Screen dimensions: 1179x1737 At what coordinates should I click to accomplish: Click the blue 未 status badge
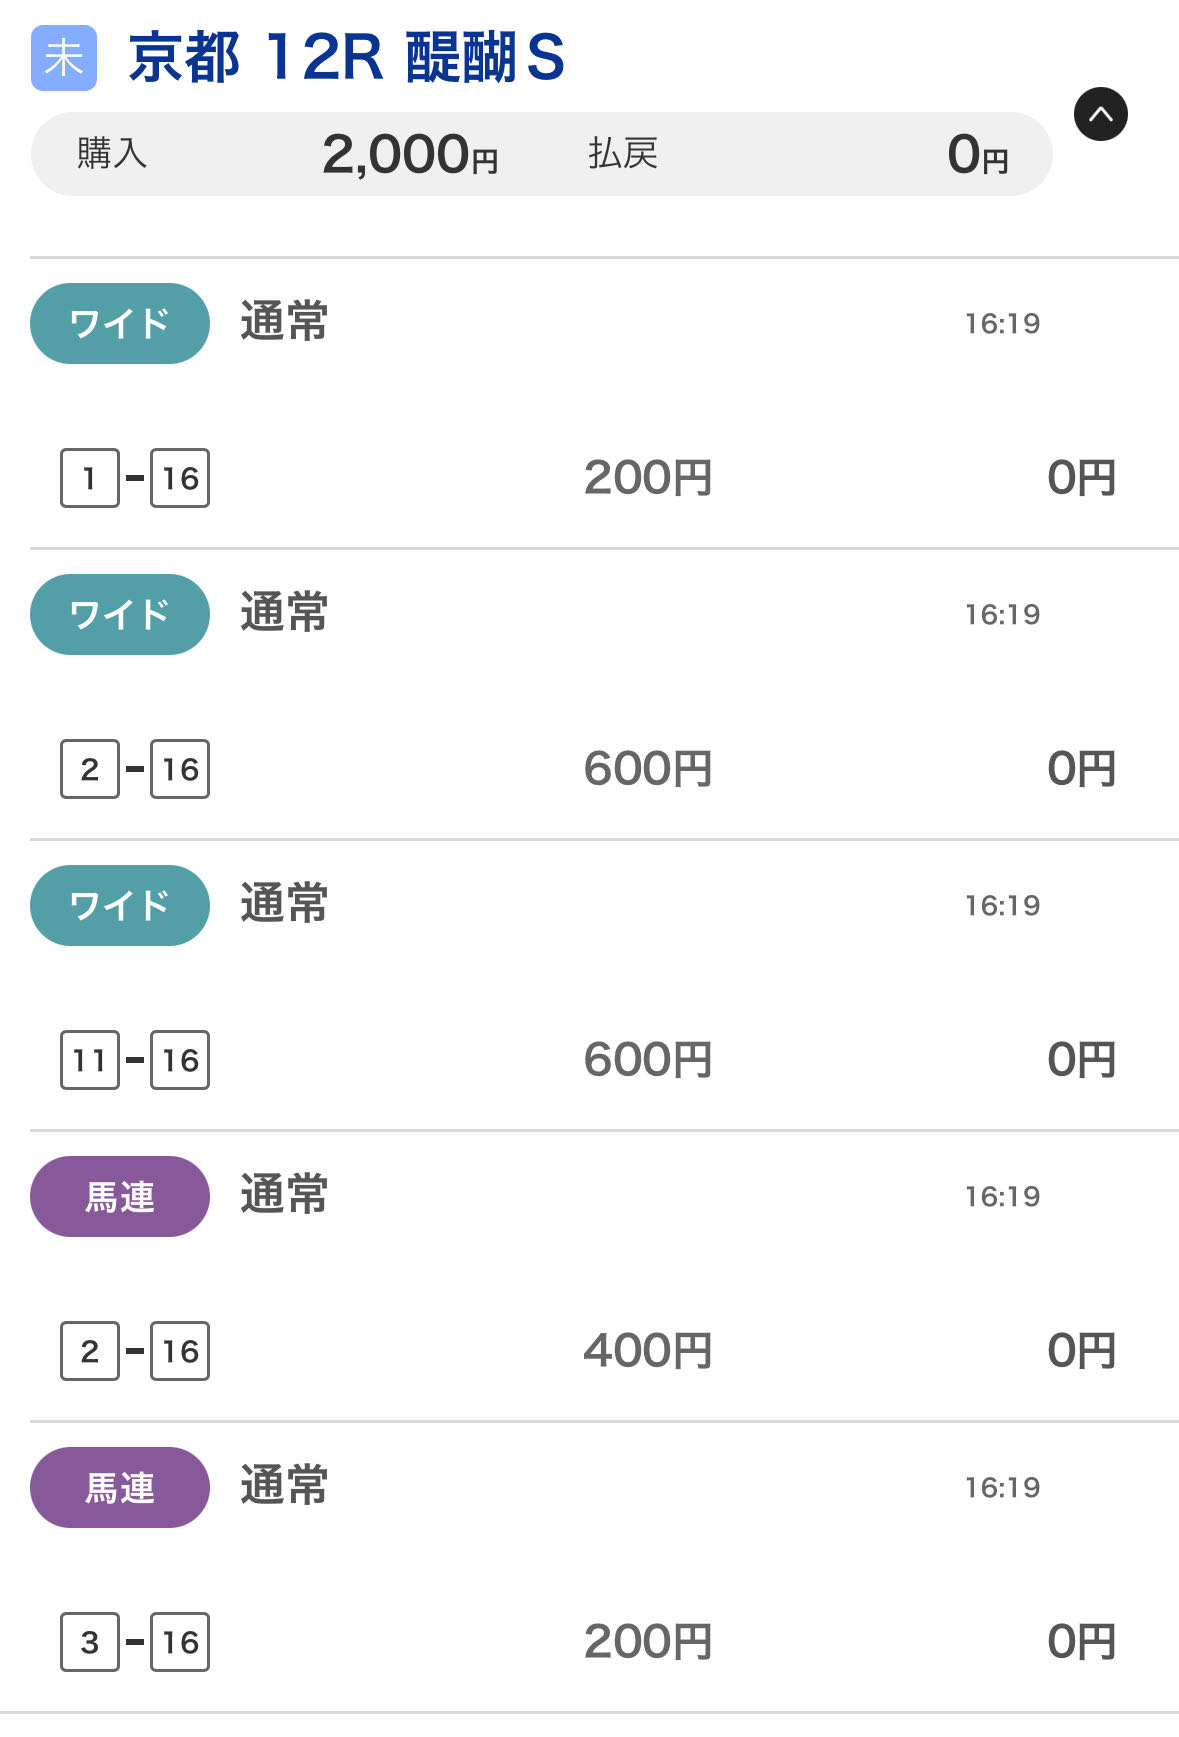click(64, 58)
